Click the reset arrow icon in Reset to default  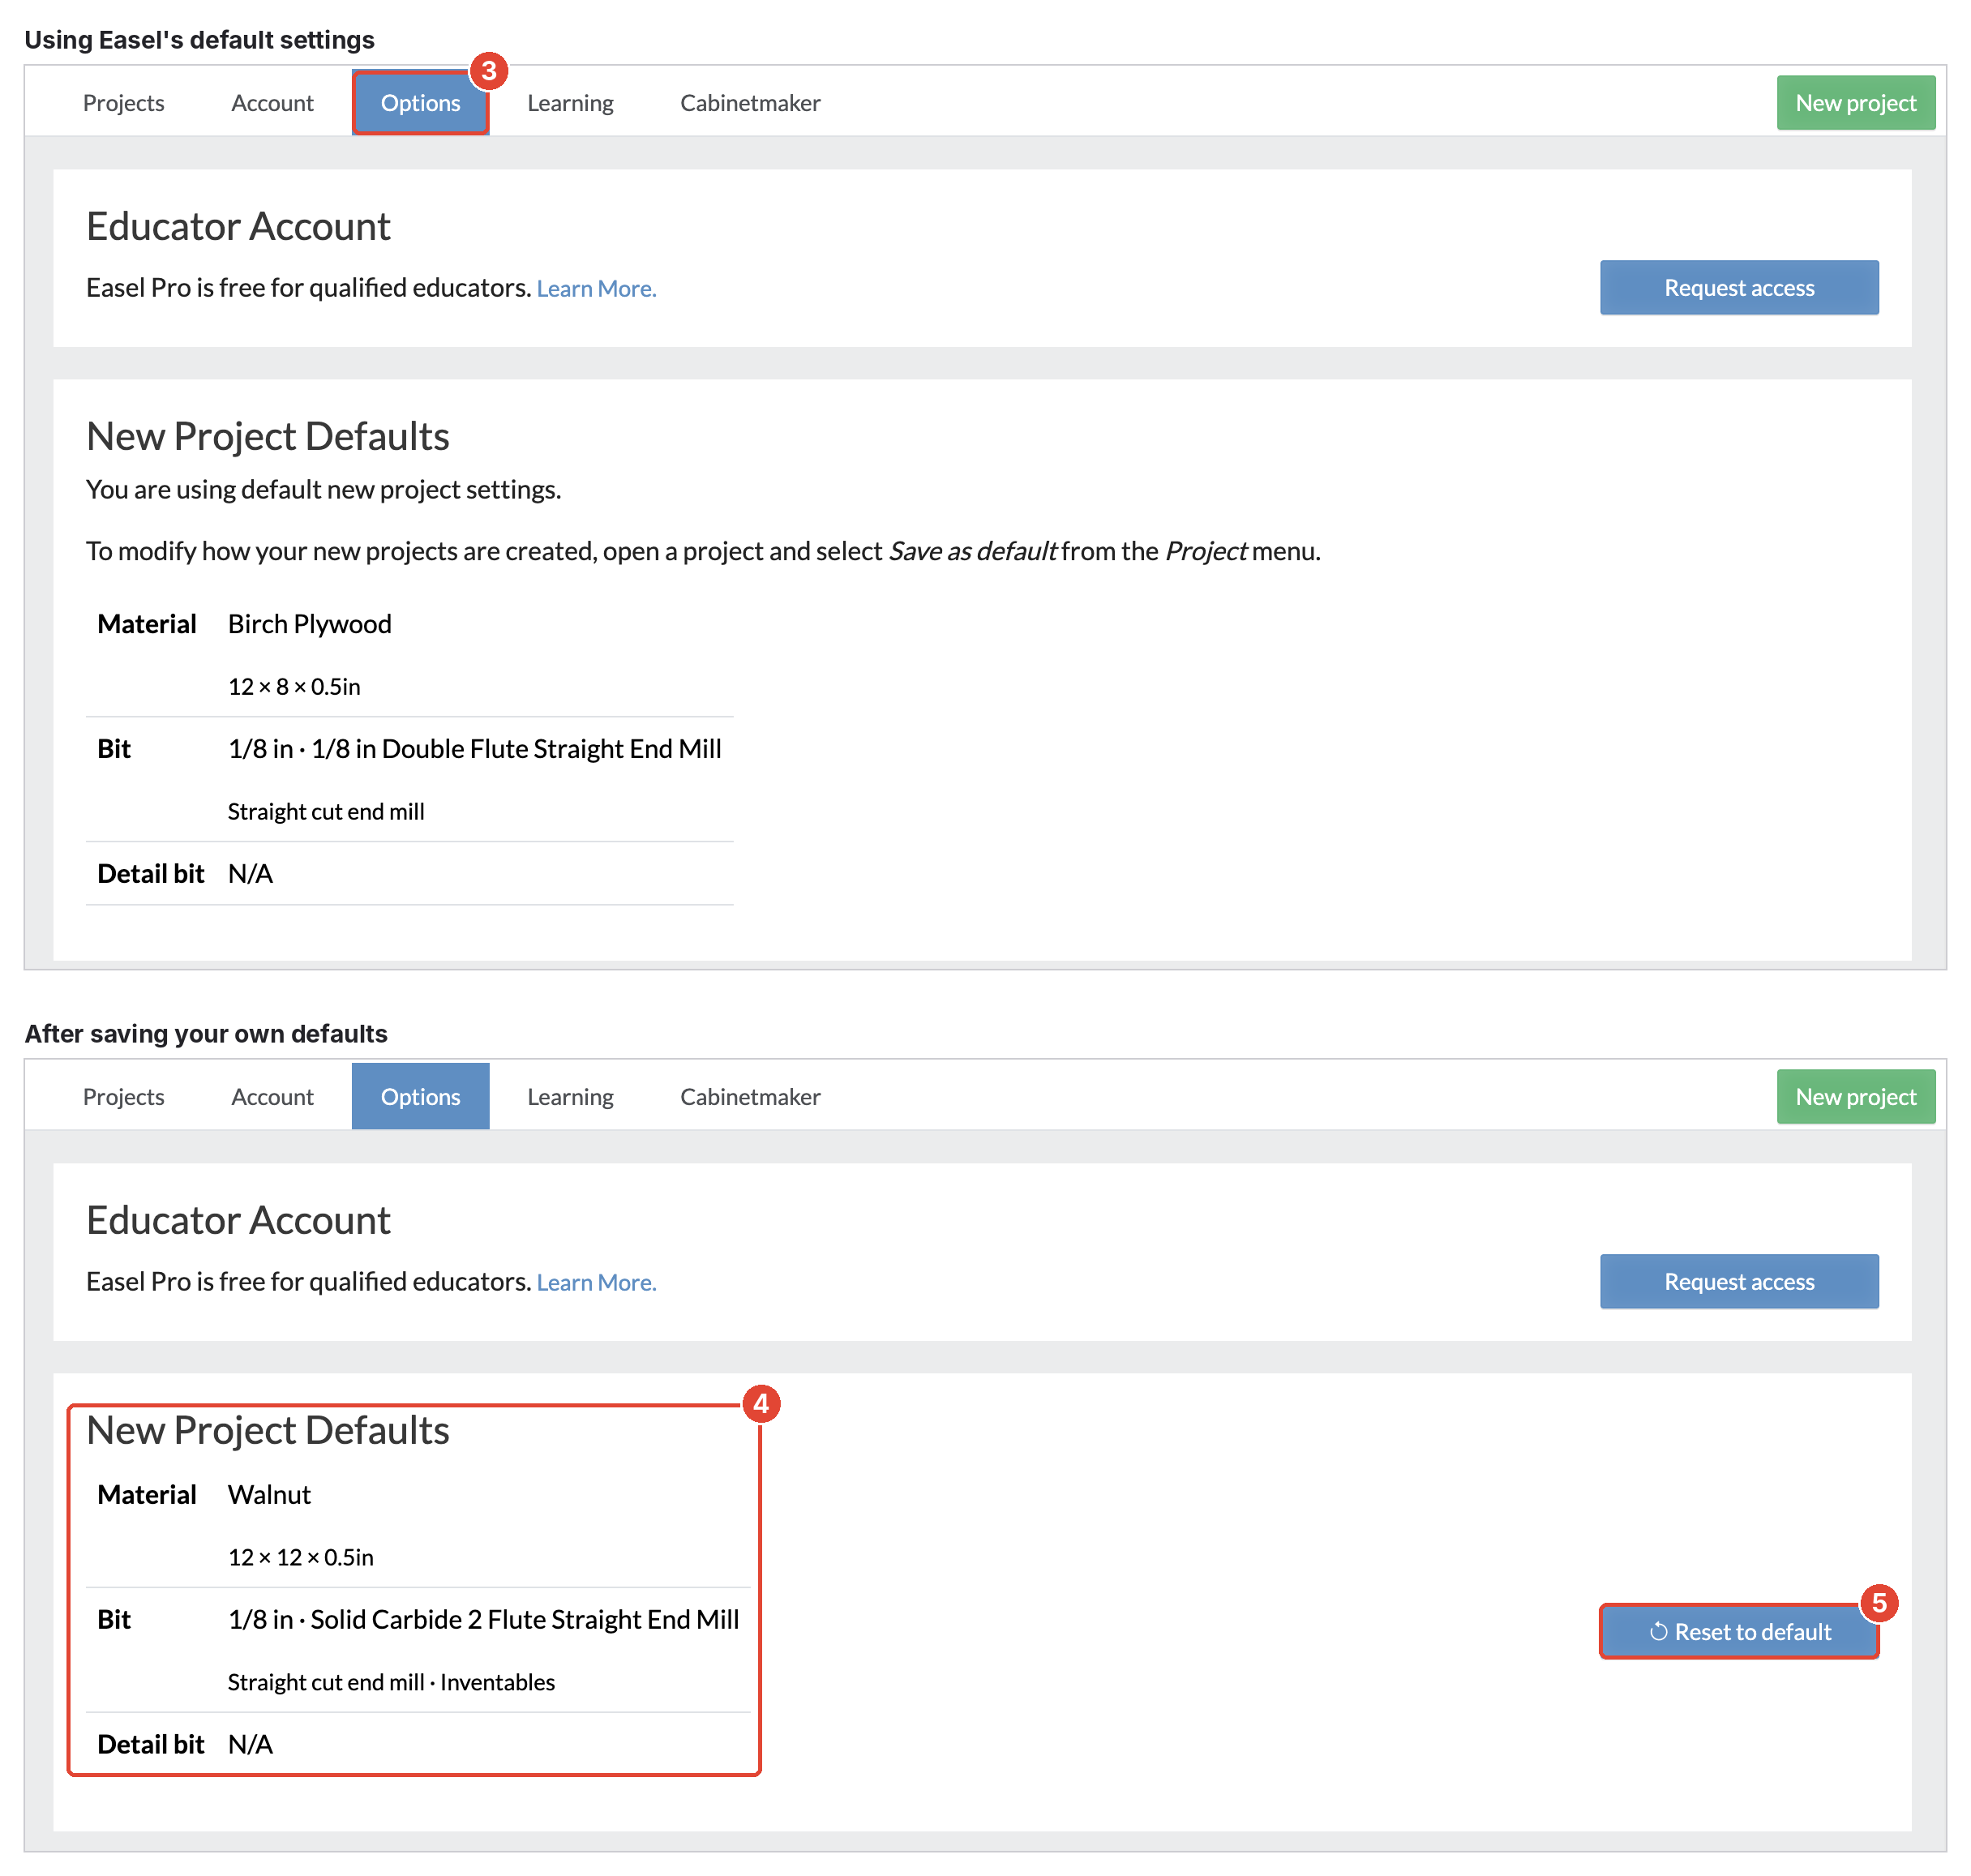click(1658, 1632)
